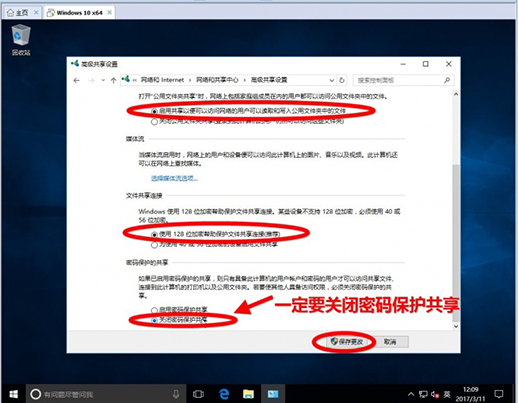Viewport: 518px width, 403px height.
Task: Go up one level with up arrow
Action: [x=113, y=80]
